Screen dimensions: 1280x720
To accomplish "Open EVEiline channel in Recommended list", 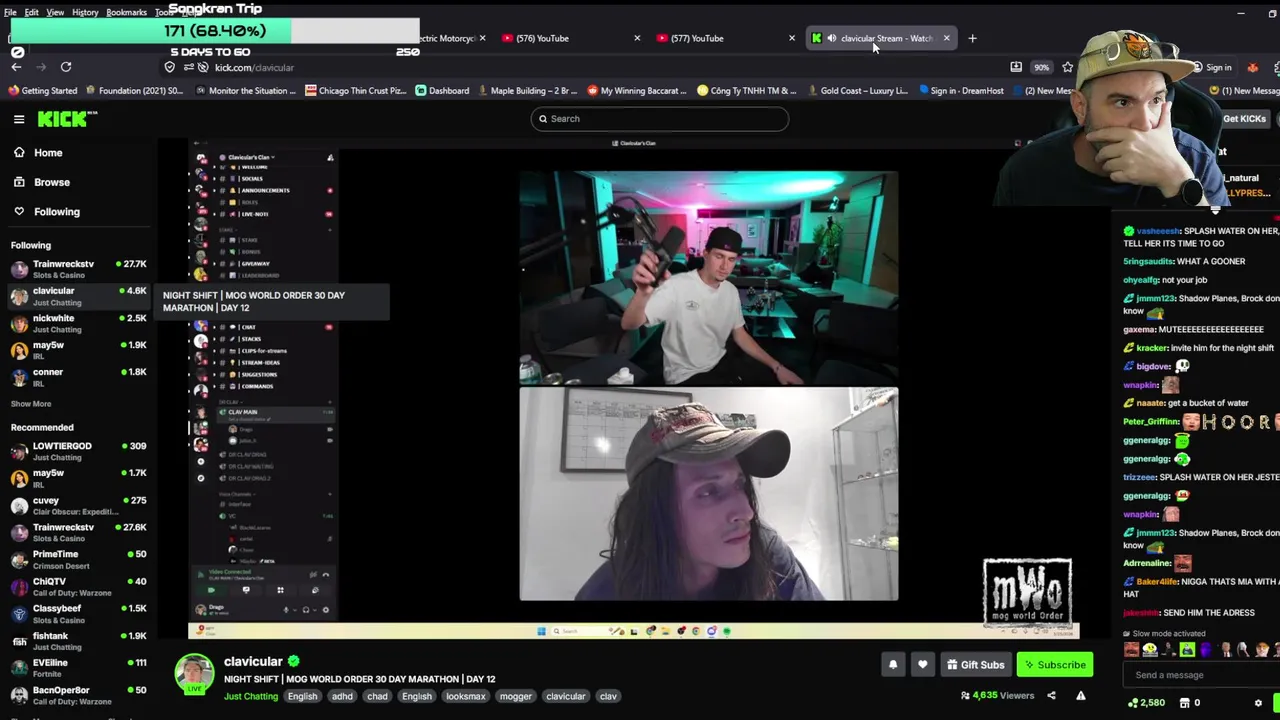I will [78, 667].
